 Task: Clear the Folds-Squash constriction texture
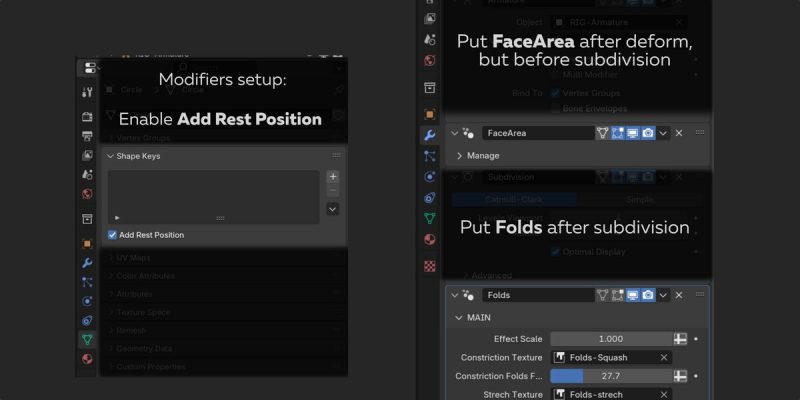click(663, 357)
